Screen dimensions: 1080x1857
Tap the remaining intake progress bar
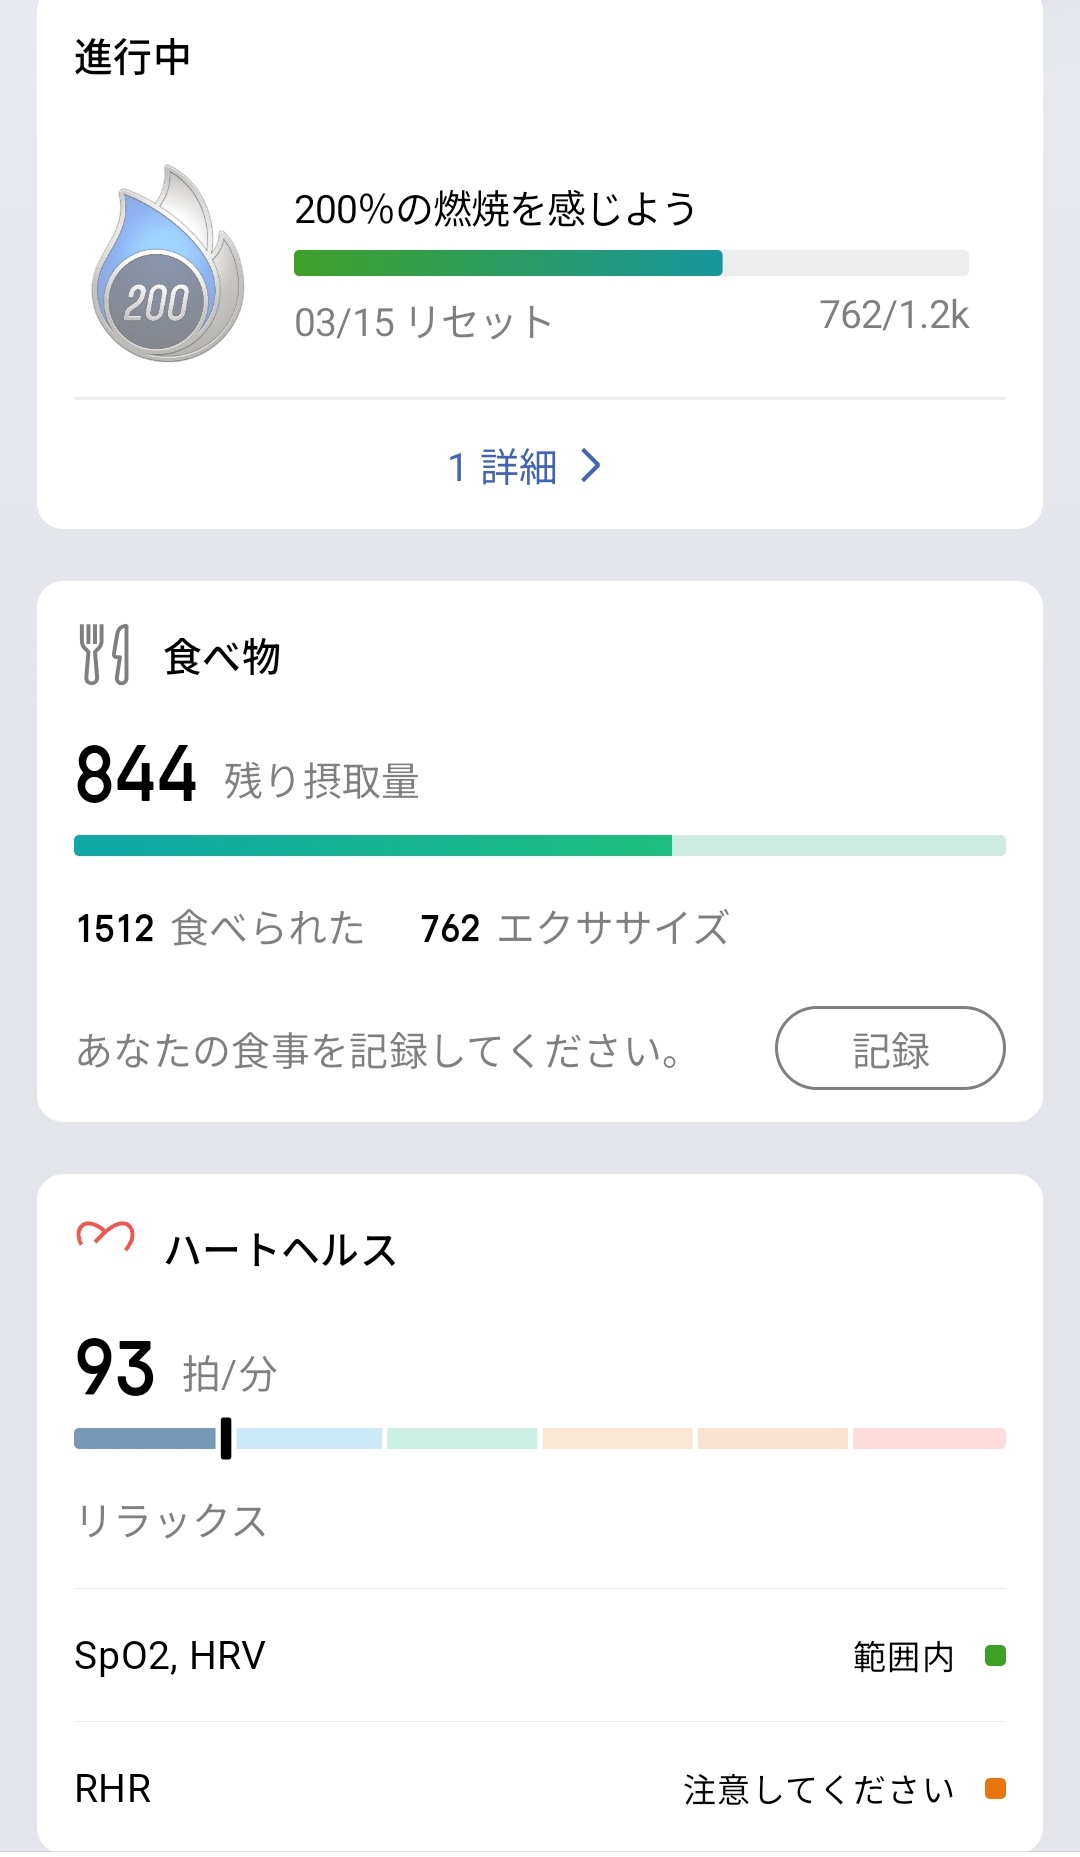[x=539, y=846]
